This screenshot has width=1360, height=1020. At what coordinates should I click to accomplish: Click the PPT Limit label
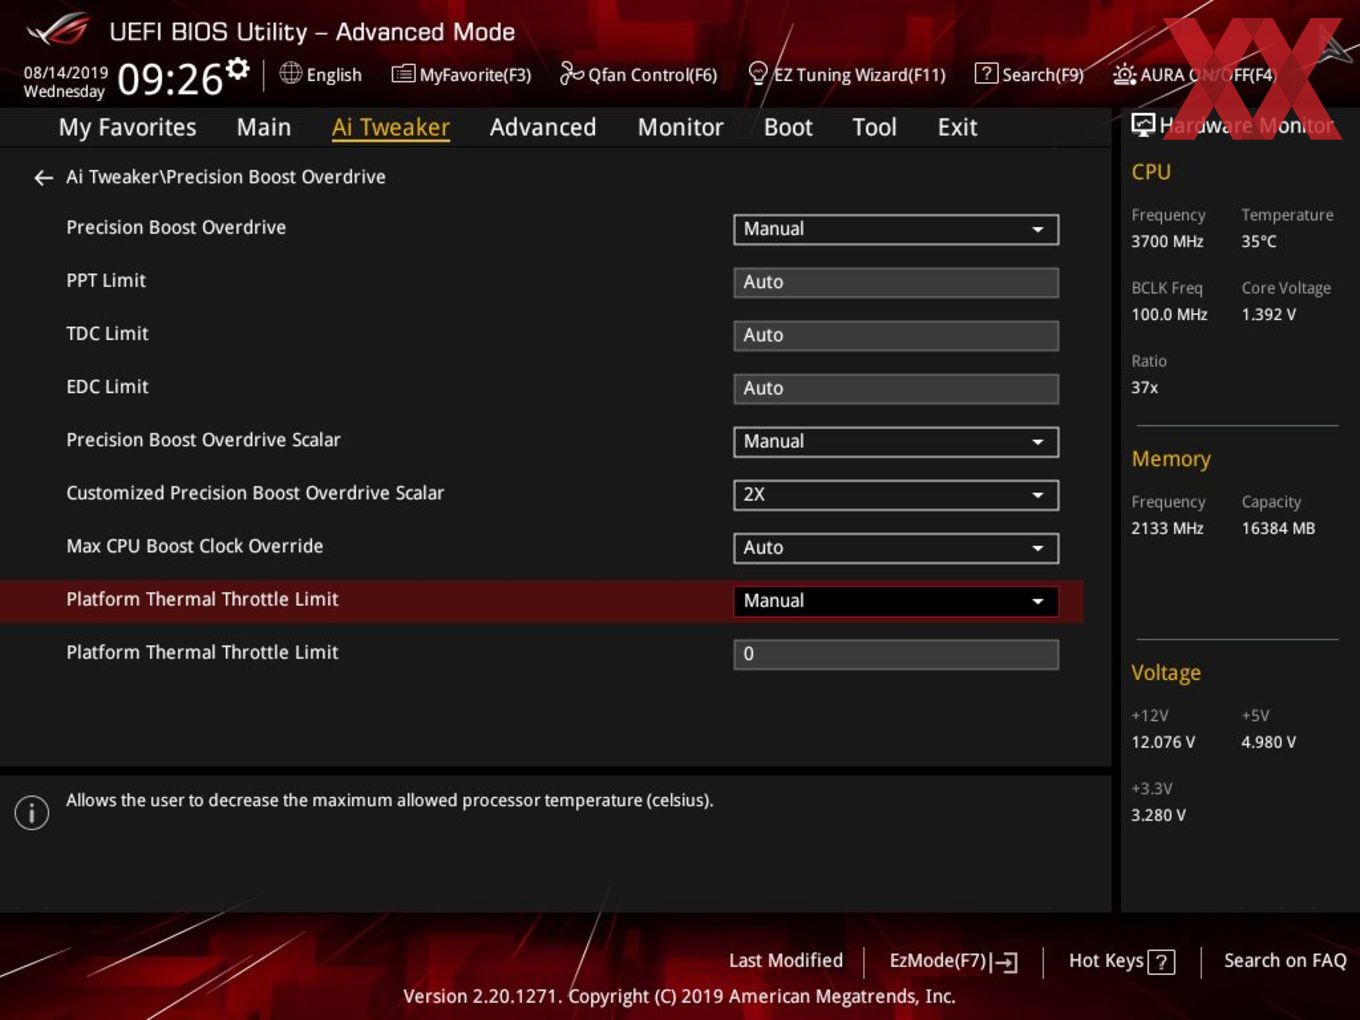106,280
